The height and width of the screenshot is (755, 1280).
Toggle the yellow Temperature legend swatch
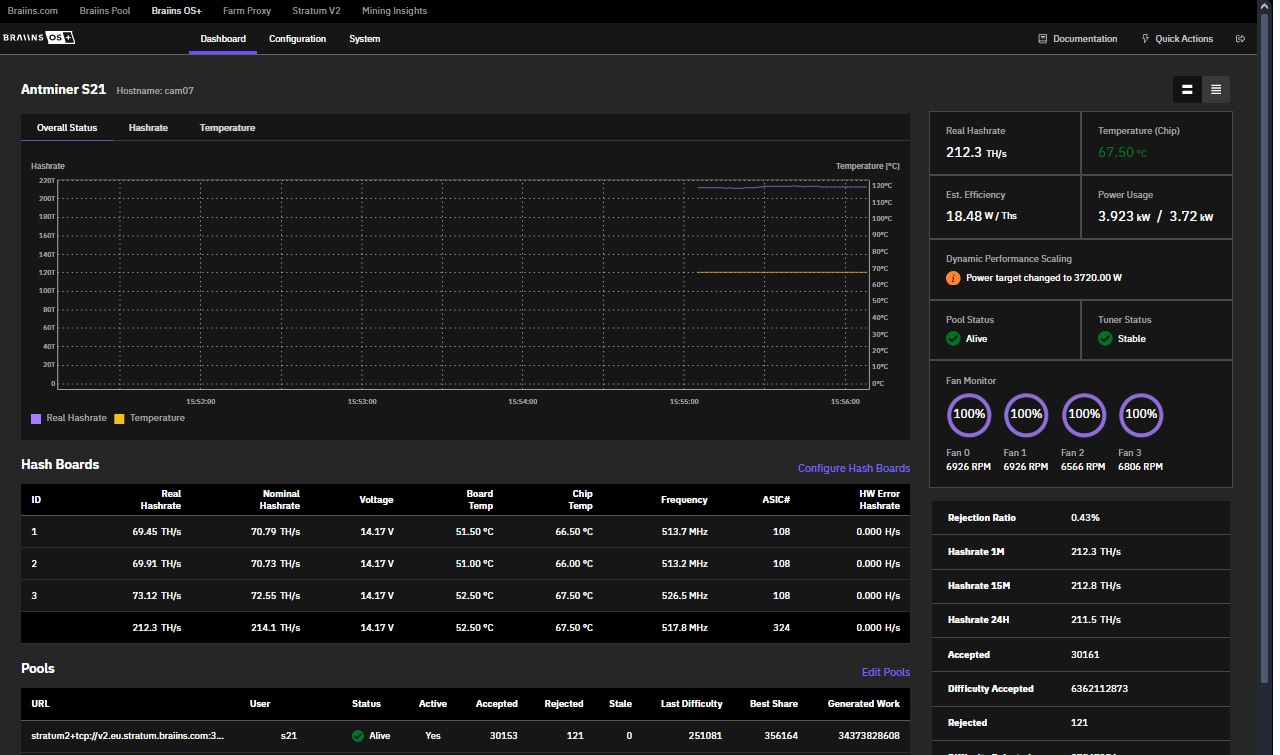pos(119,418)
